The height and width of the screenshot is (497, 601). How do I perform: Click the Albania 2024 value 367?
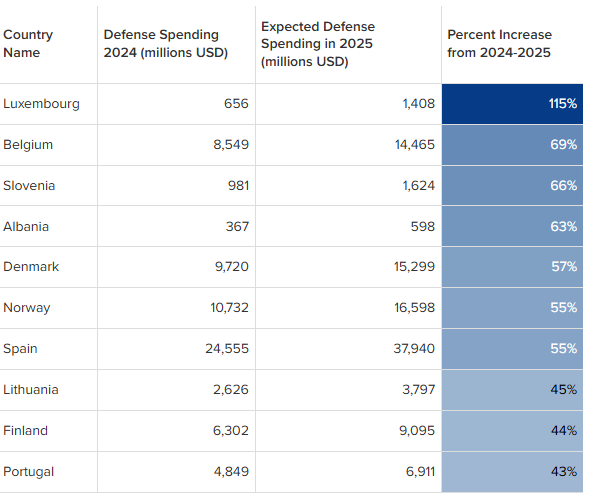point(237,226)
